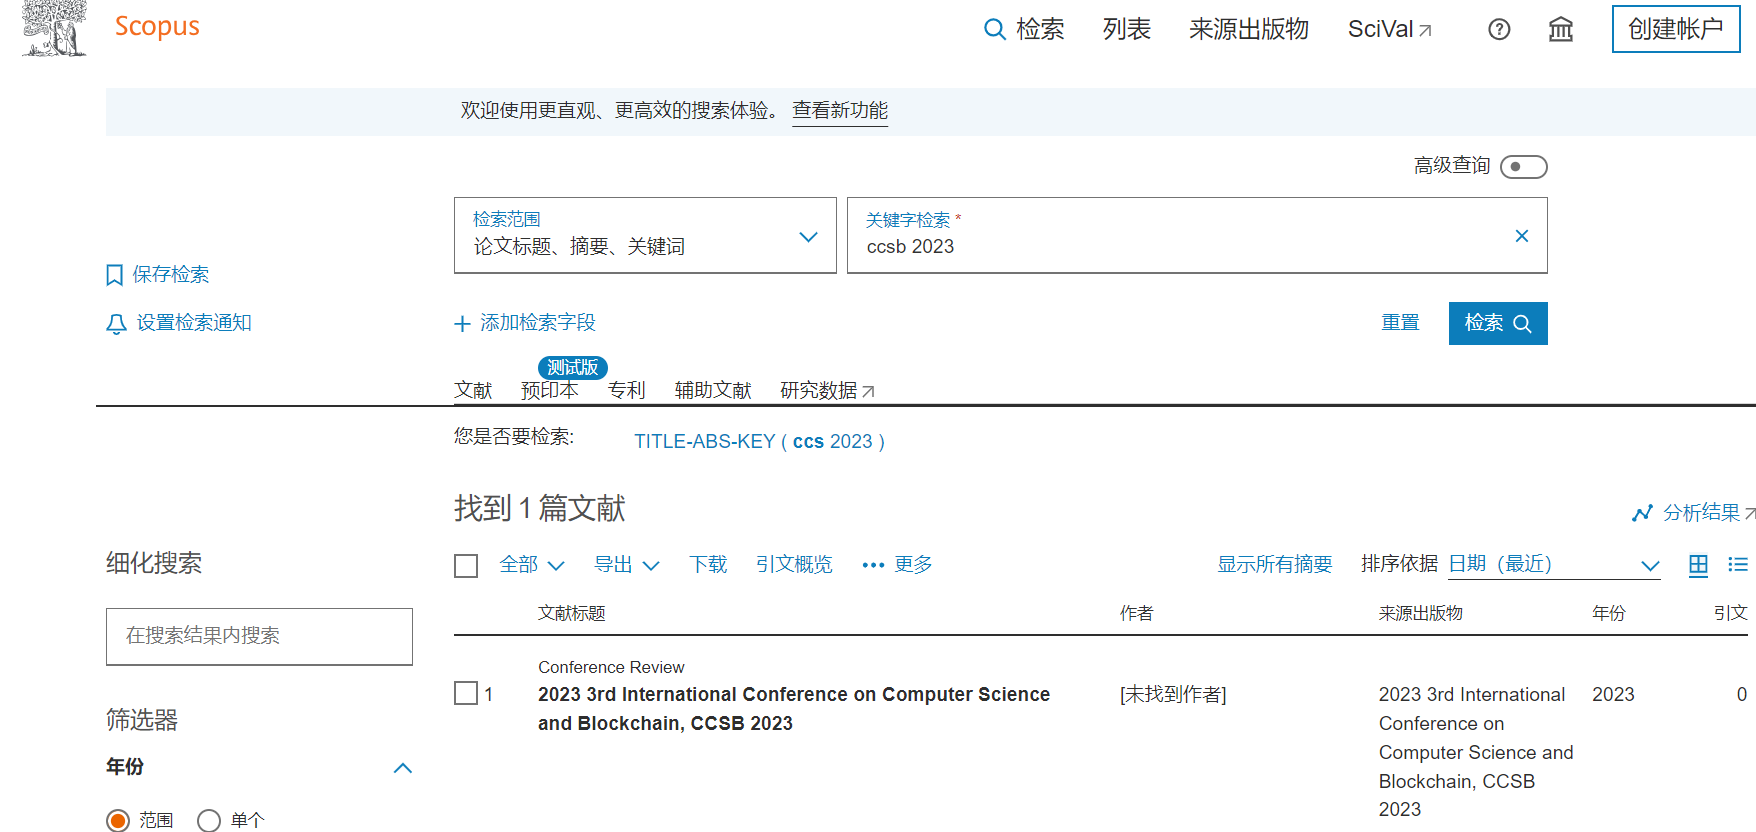Expand the 检索范围 dropdown
Image resolution: width=1756 pixels, height=832 pixels.
coord(645,235)
